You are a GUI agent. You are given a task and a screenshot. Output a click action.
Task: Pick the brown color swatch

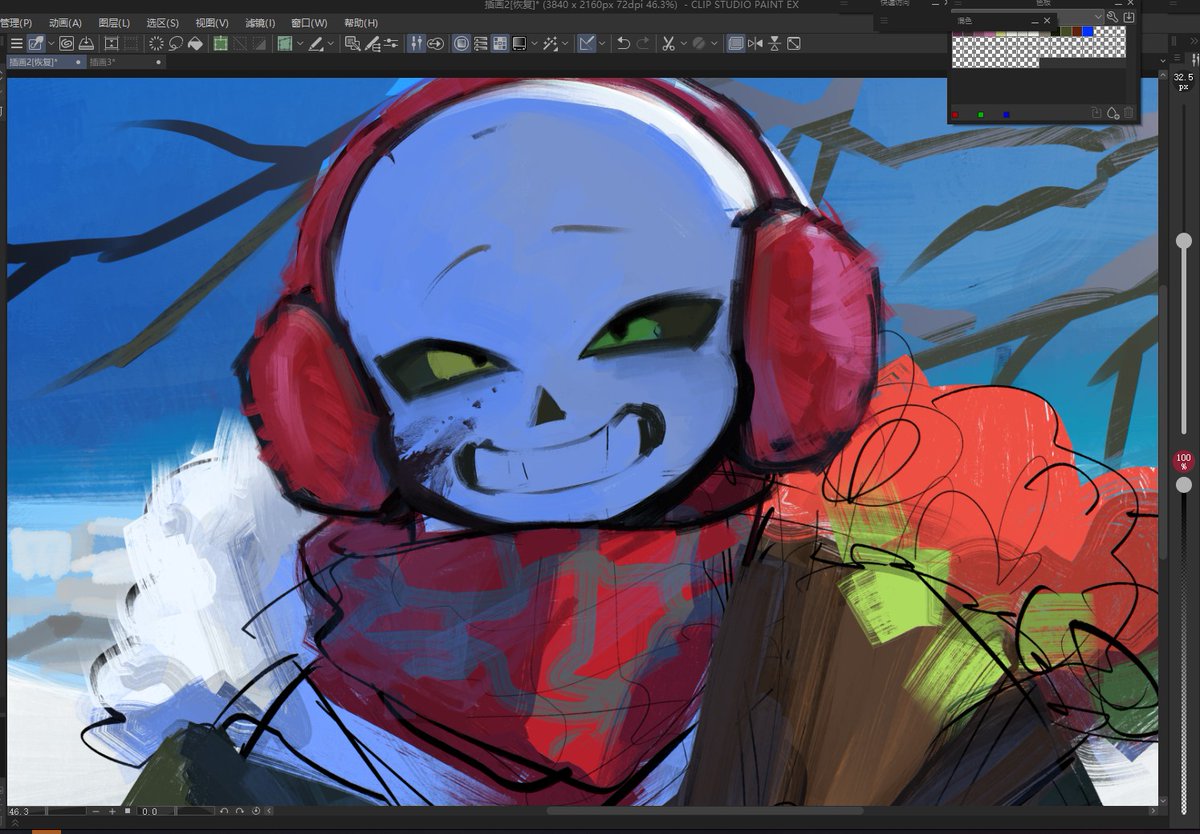1077,31
